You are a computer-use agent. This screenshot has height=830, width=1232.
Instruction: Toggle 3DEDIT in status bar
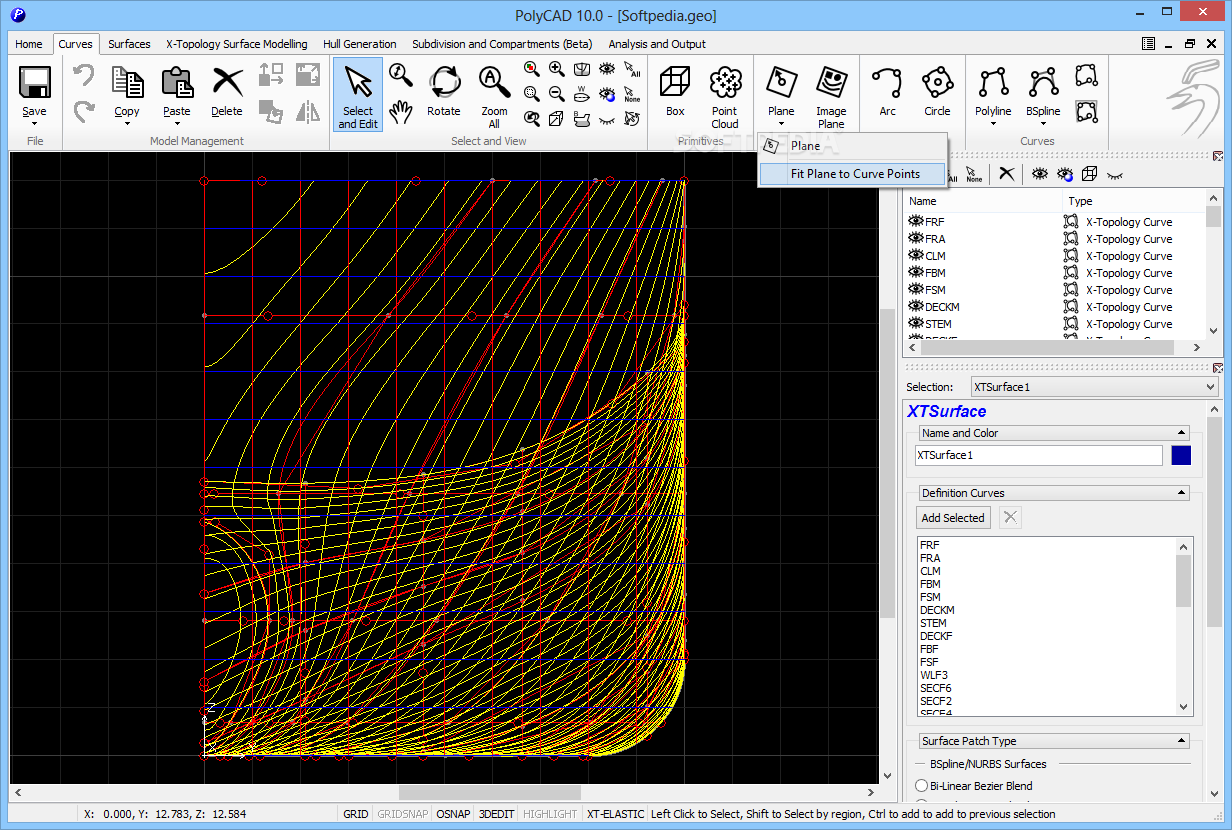[497, 814]
